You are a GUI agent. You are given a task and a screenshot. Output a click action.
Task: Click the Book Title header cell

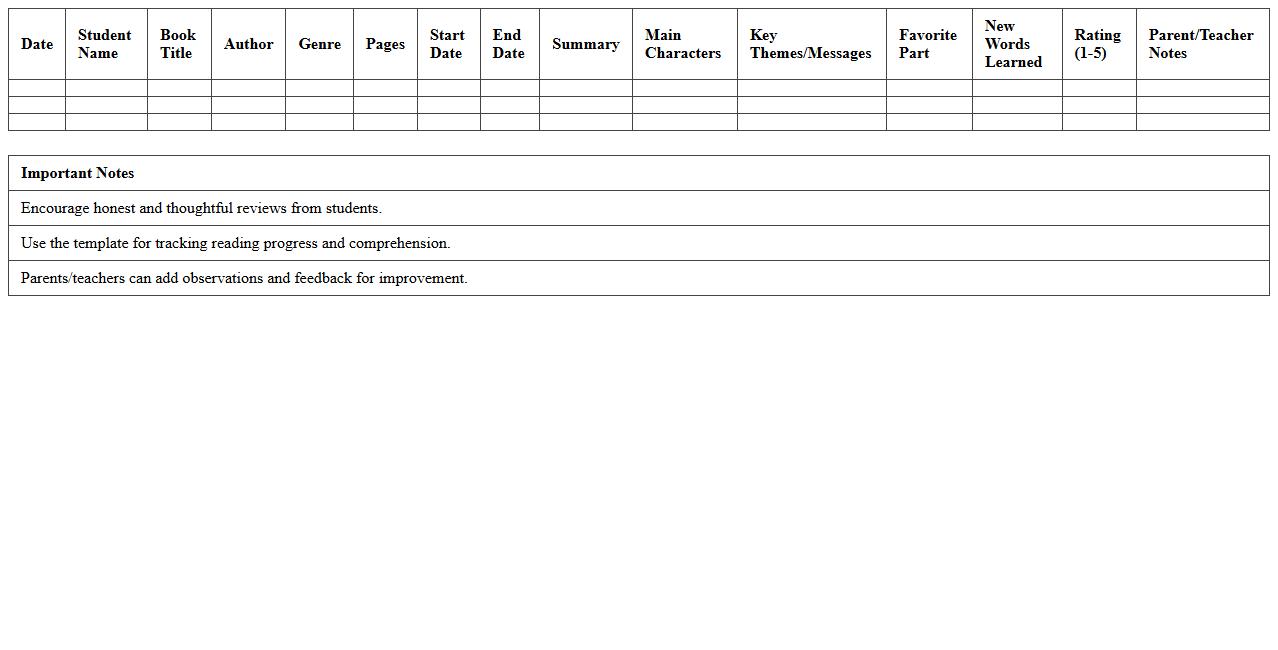[178, 44]
